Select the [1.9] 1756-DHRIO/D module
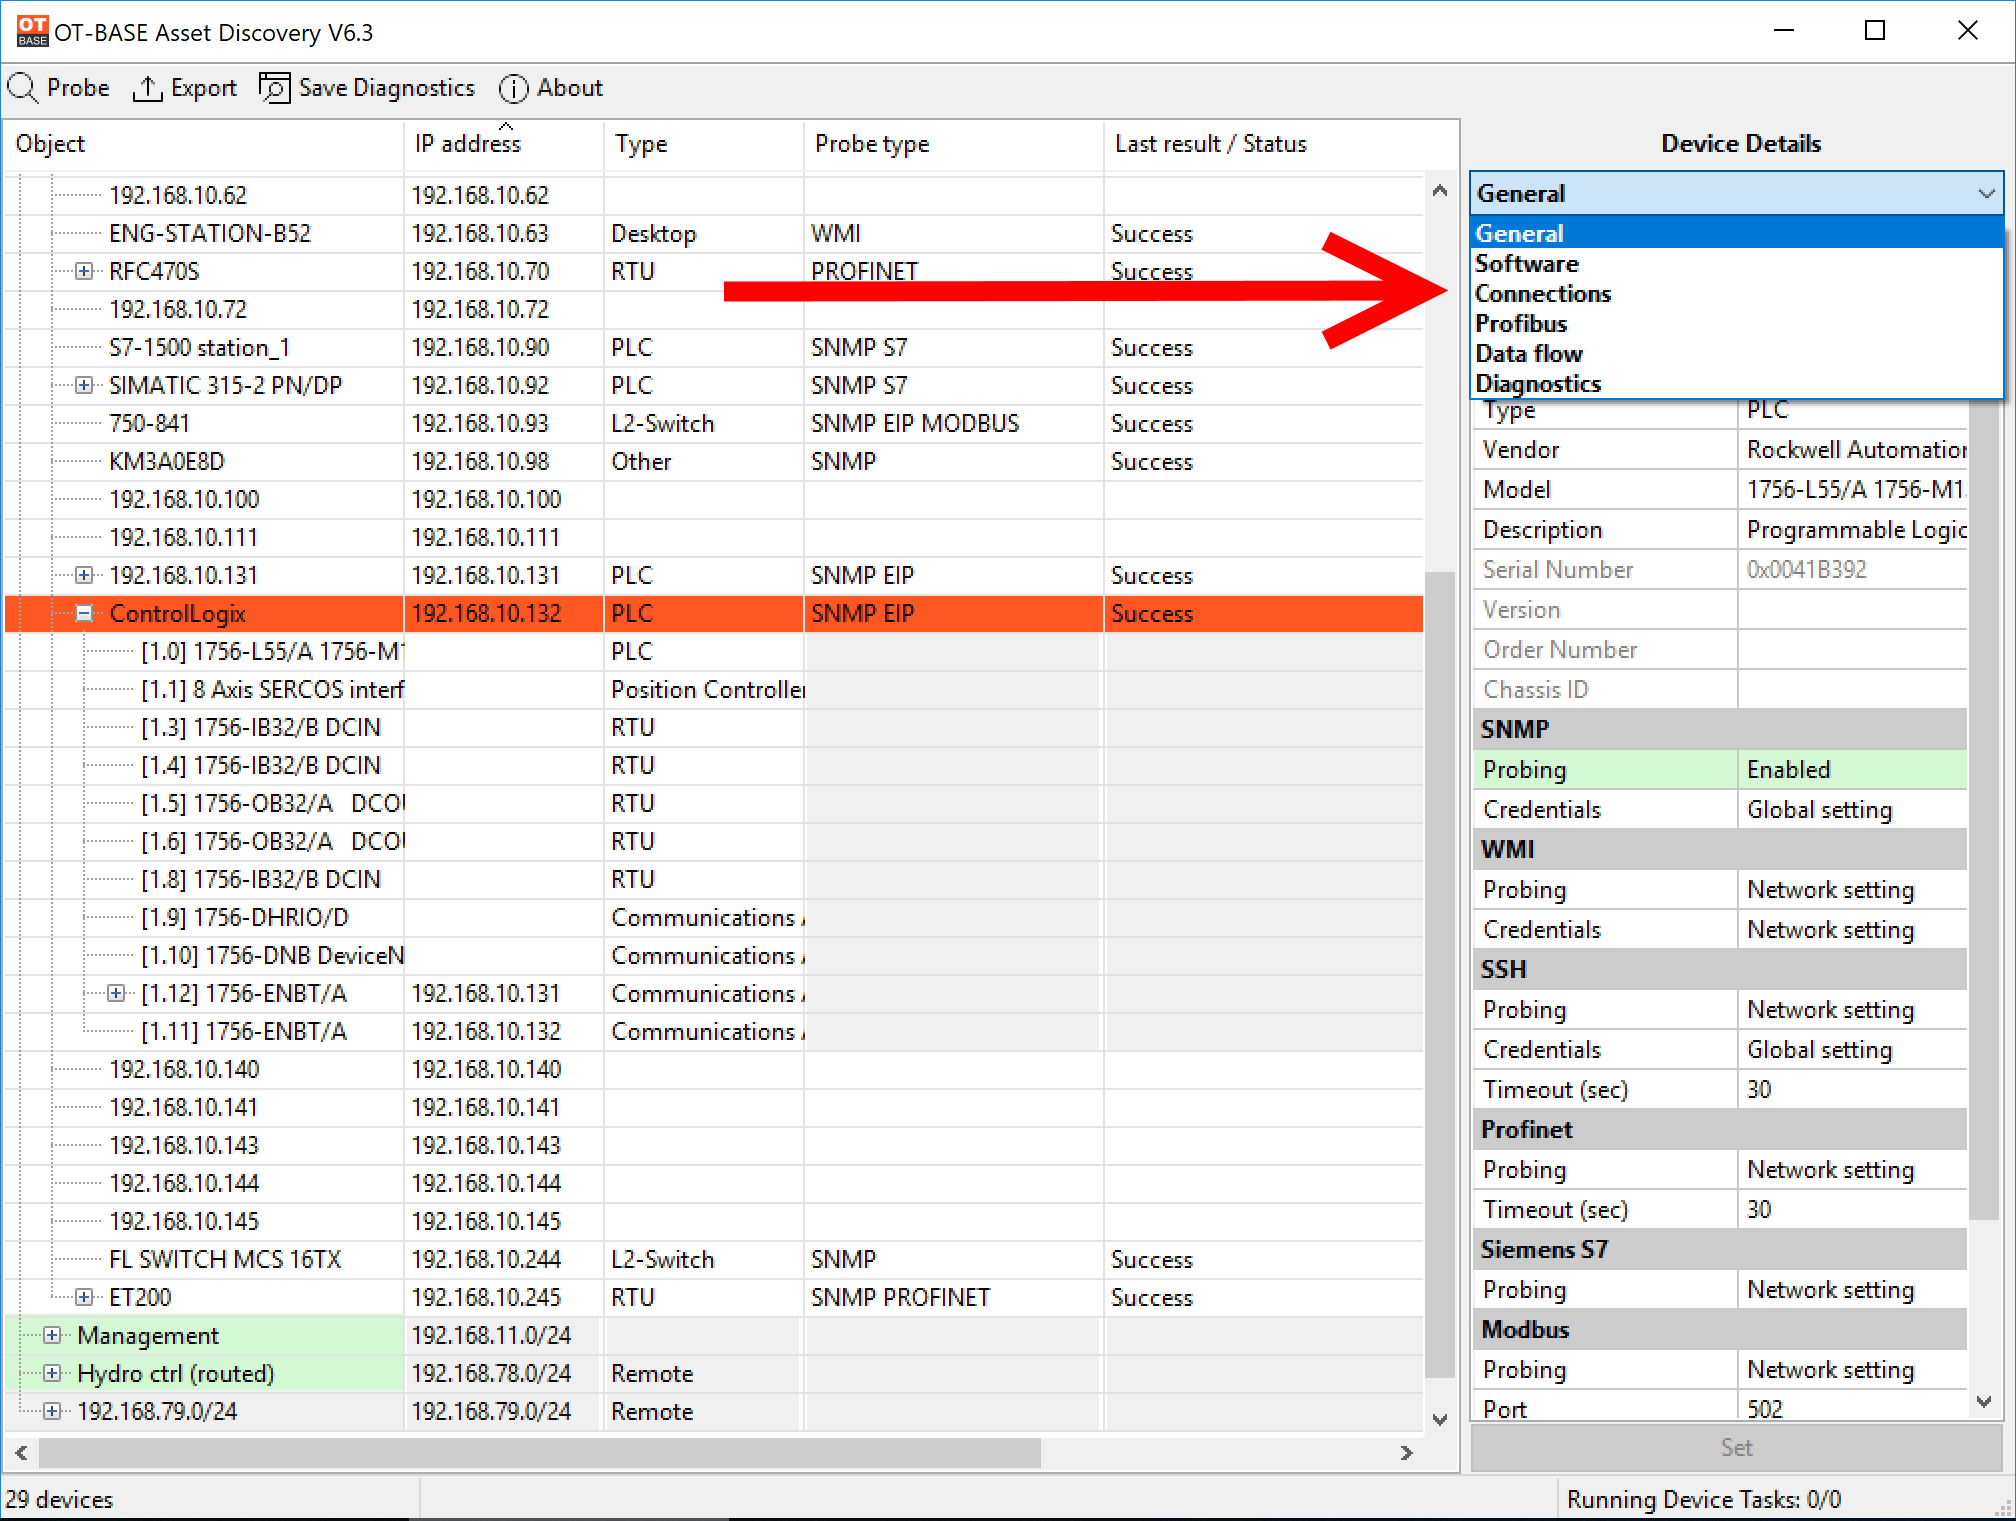 coord(714,917)
